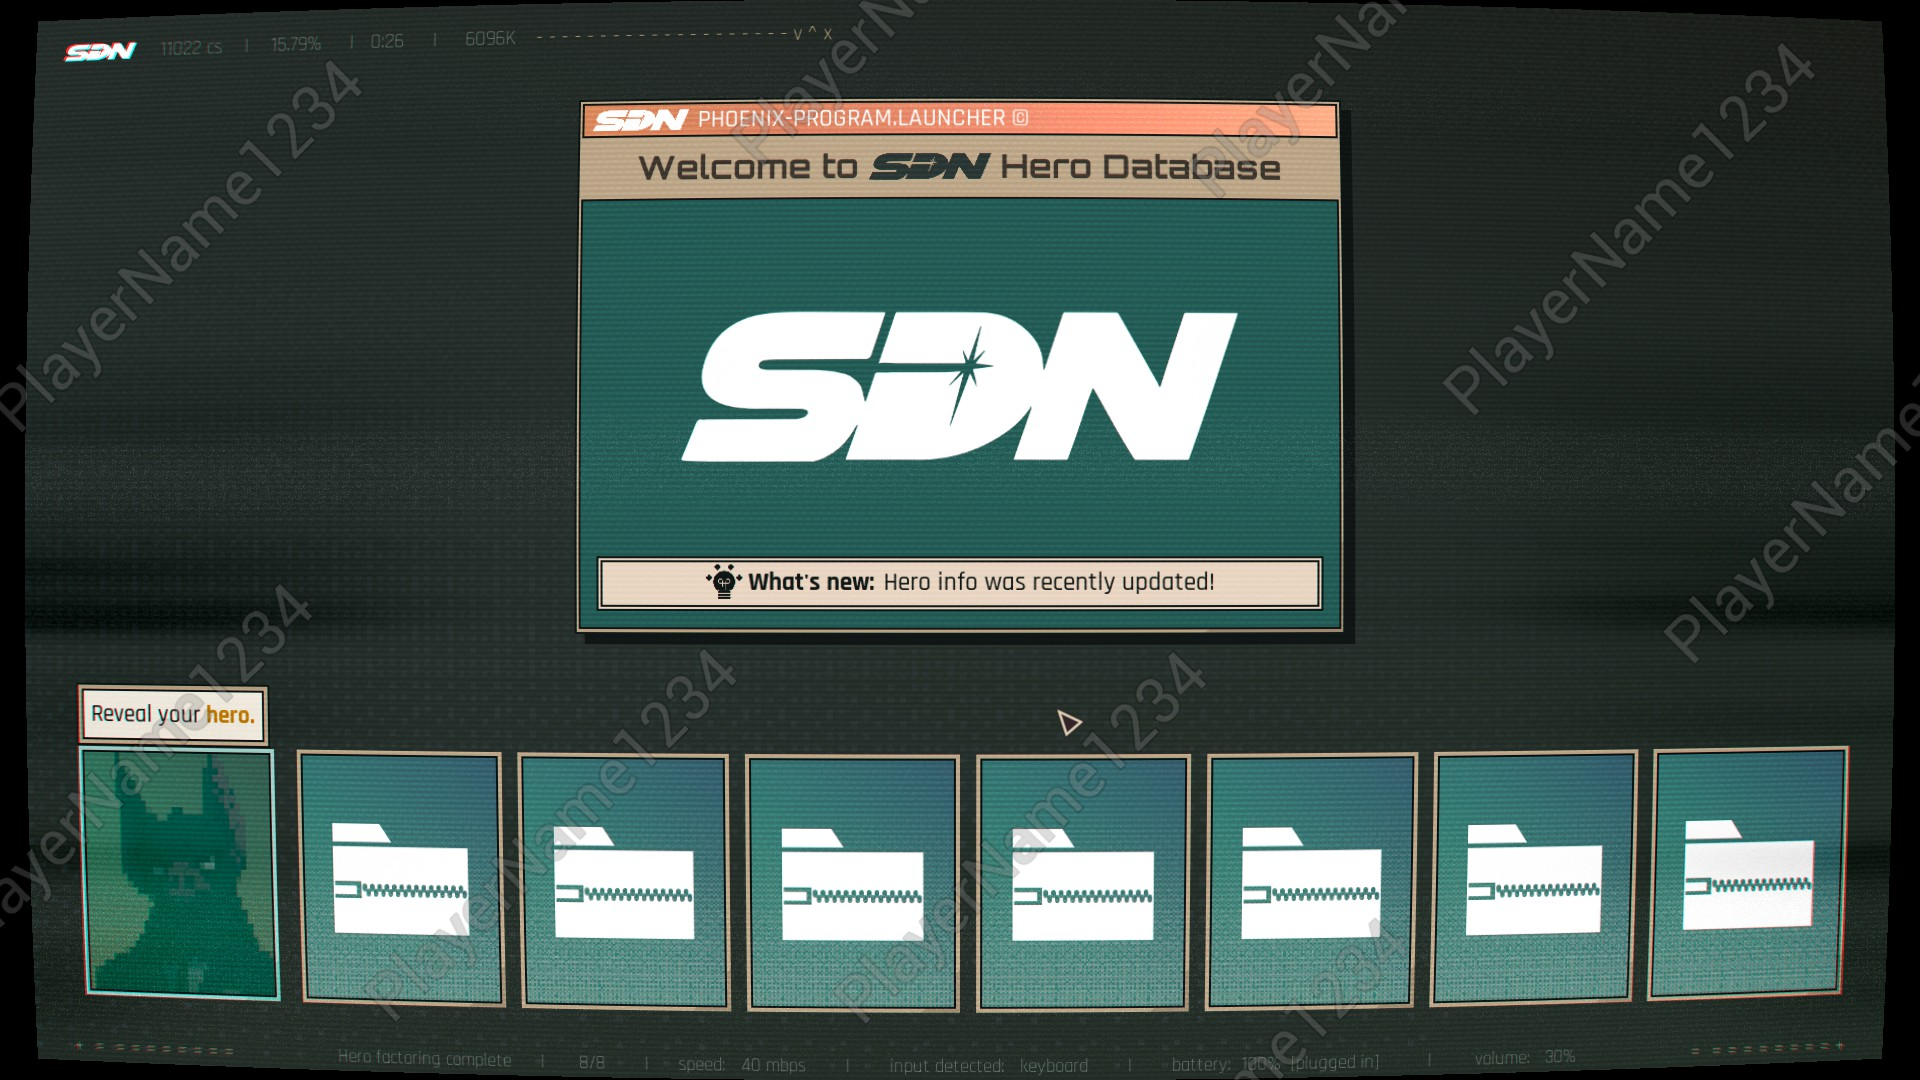
Task: Select the revealed hero portrait card
Action: tap(180, 873)
